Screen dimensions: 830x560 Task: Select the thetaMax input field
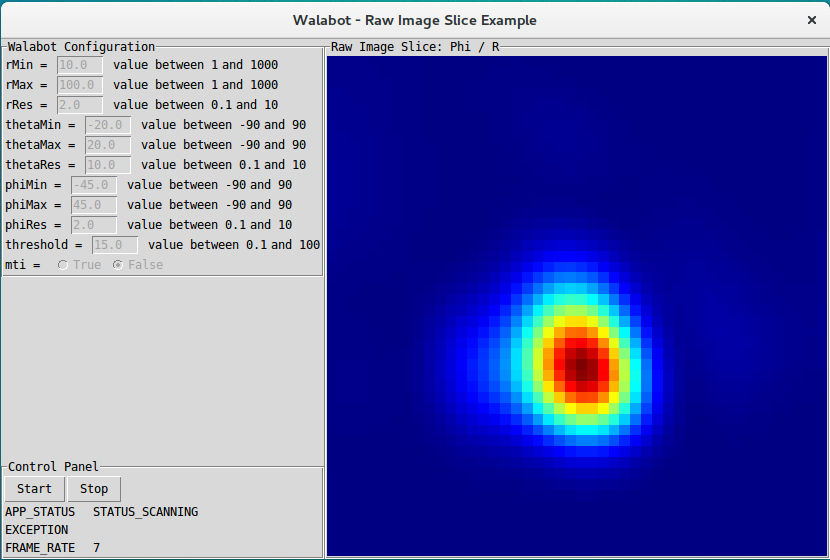click(x=108, y=145)
